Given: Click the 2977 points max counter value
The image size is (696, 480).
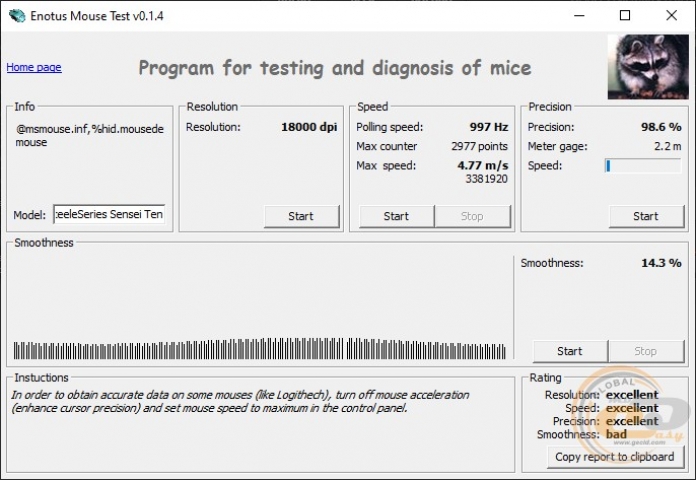Looking at the screenshot, I should point(479,146).
